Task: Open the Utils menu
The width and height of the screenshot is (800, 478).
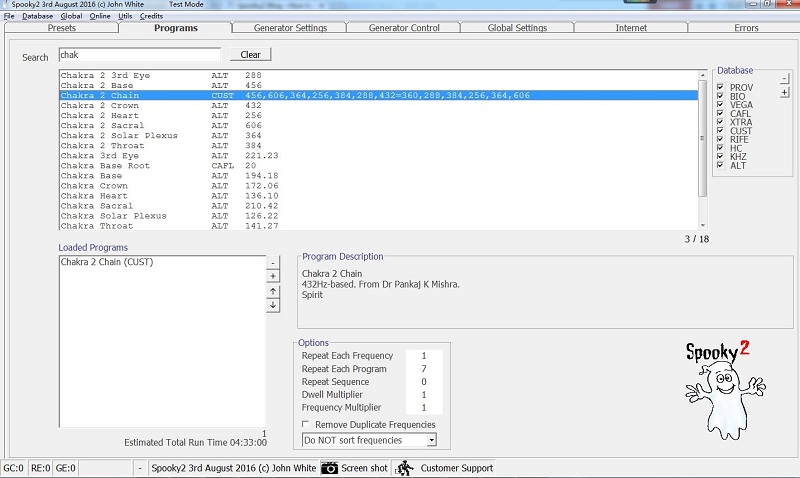Action: pyautogui.click(x=124, y=17)
